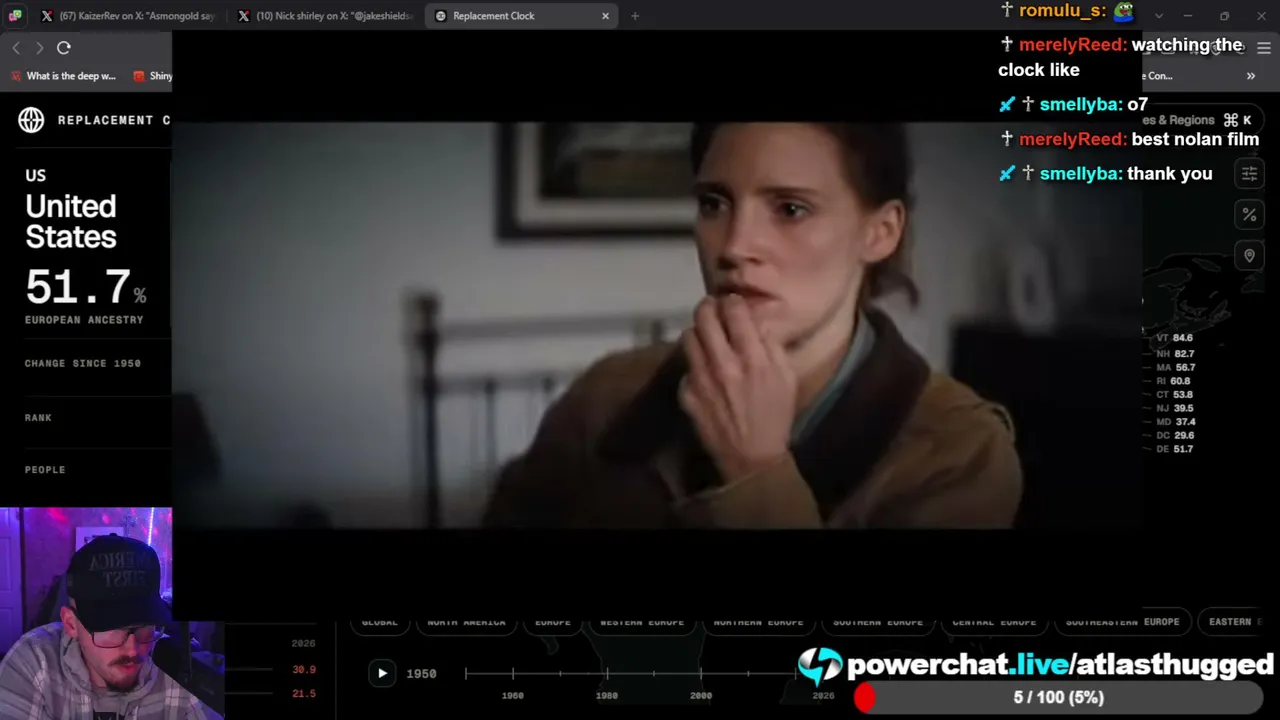Image resolution: width=1280 pixels, height=720 pixels.
Task: Select the Western Europe region filter
Action: pos(642,622)
